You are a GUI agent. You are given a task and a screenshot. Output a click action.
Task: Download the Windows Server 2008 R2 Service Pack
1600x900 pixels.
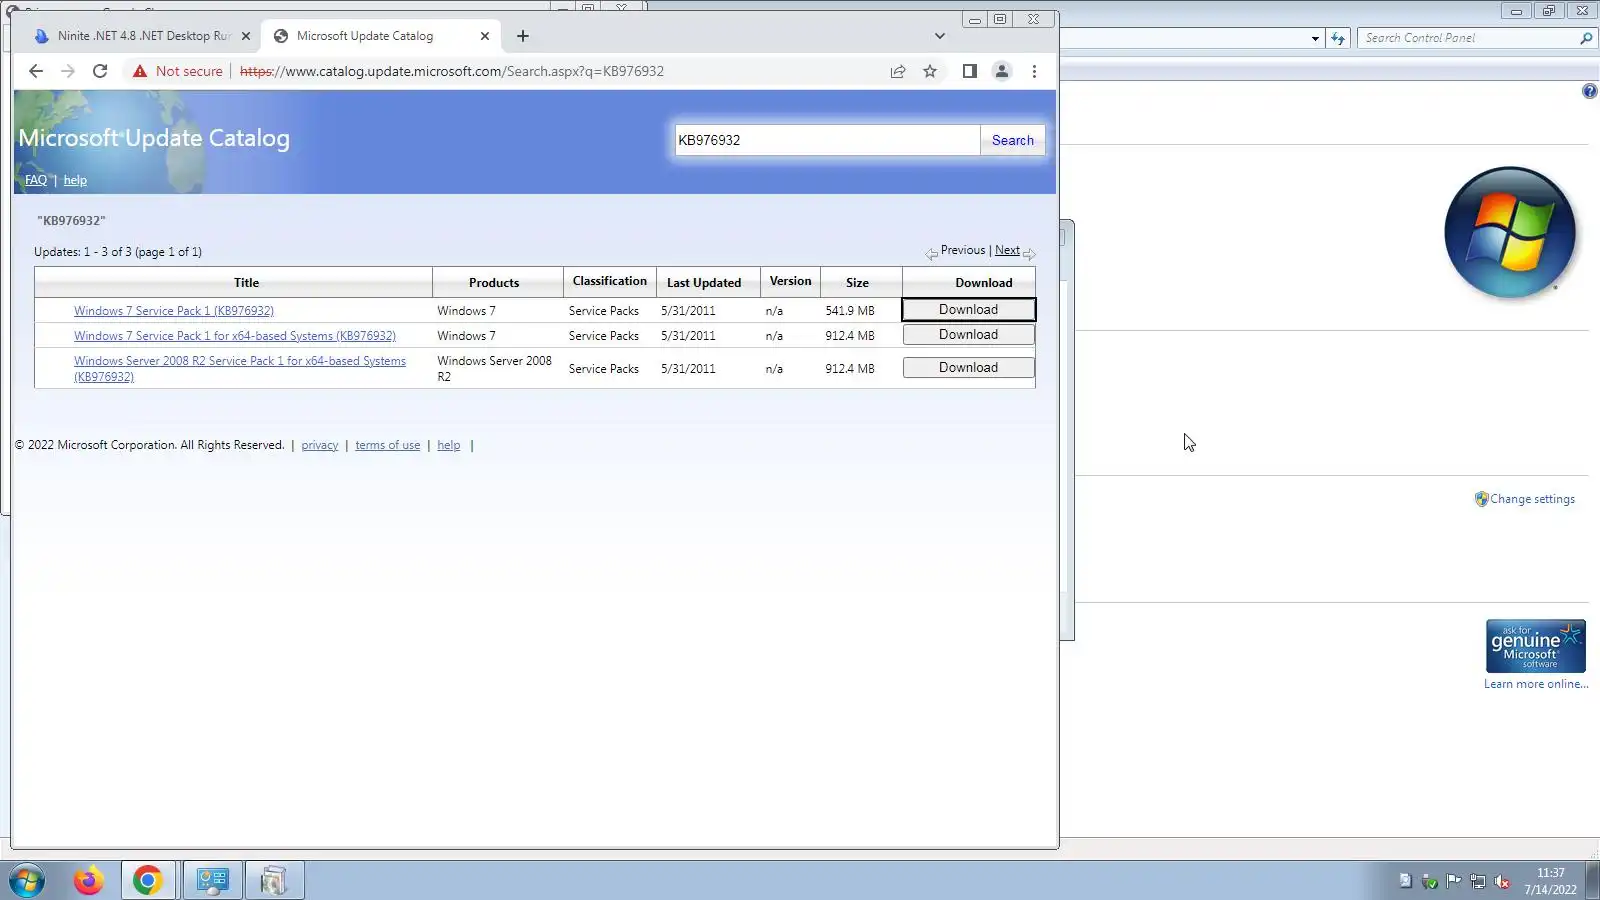click(x=968, y=368)
